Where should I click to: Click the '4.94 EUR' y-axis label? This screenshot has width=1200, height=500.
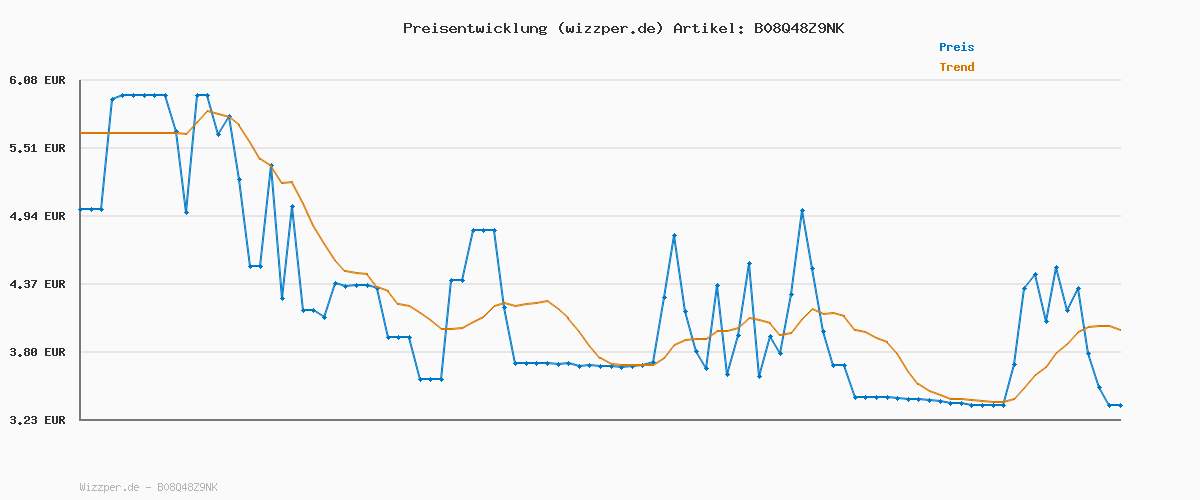coord(37,216)
